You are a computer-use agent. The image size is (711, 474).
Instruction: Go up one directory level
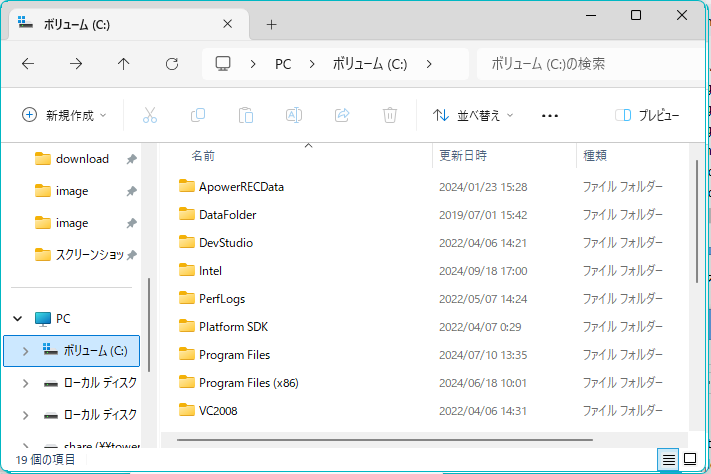coord(124,64)
